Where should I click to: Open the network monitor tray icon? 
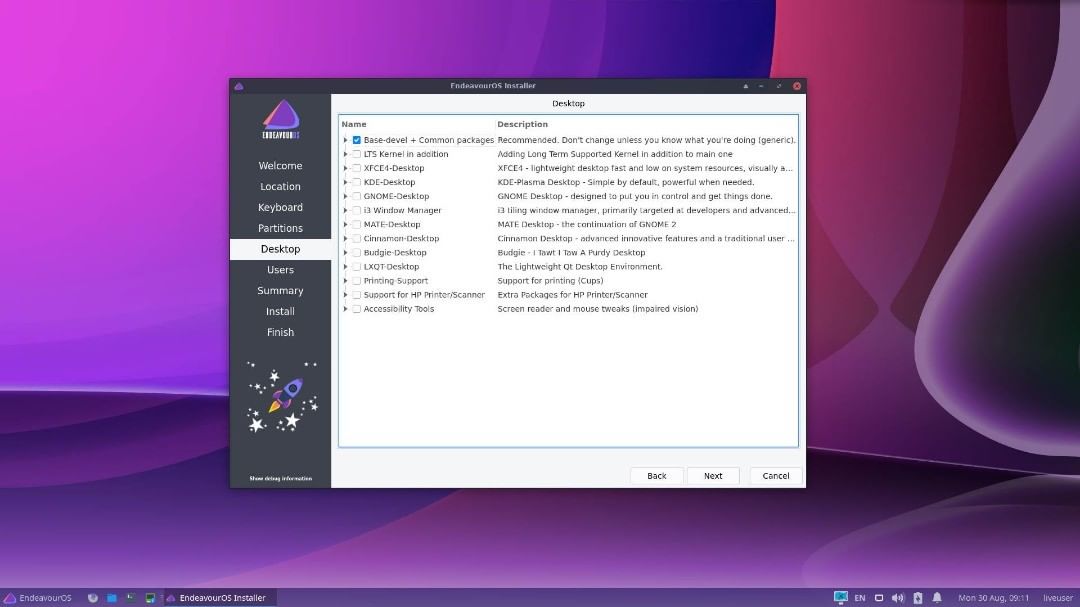tap(840, 598)
